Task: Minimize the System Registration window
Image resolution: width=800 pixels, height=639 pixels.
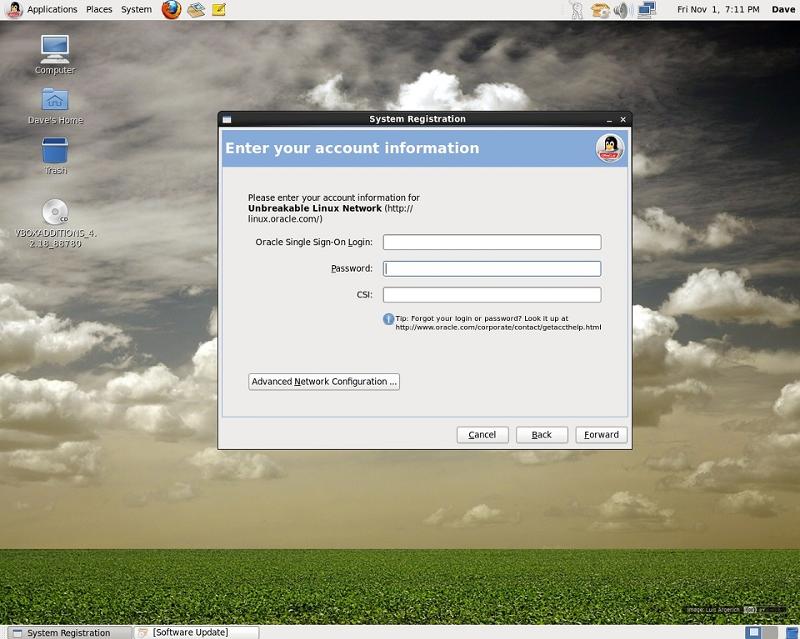Action: (609, 120)
